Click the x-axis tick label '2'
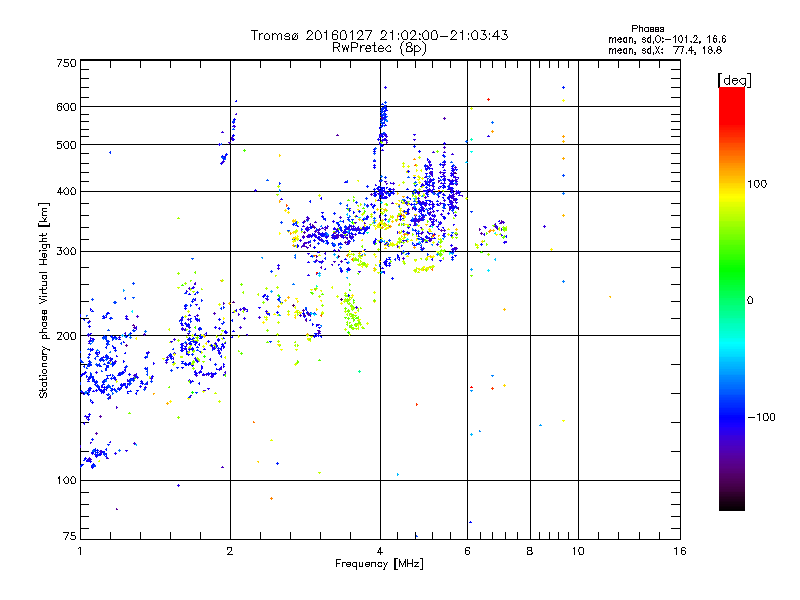Viewport: 800px width, 600px height. pos(230,551)
